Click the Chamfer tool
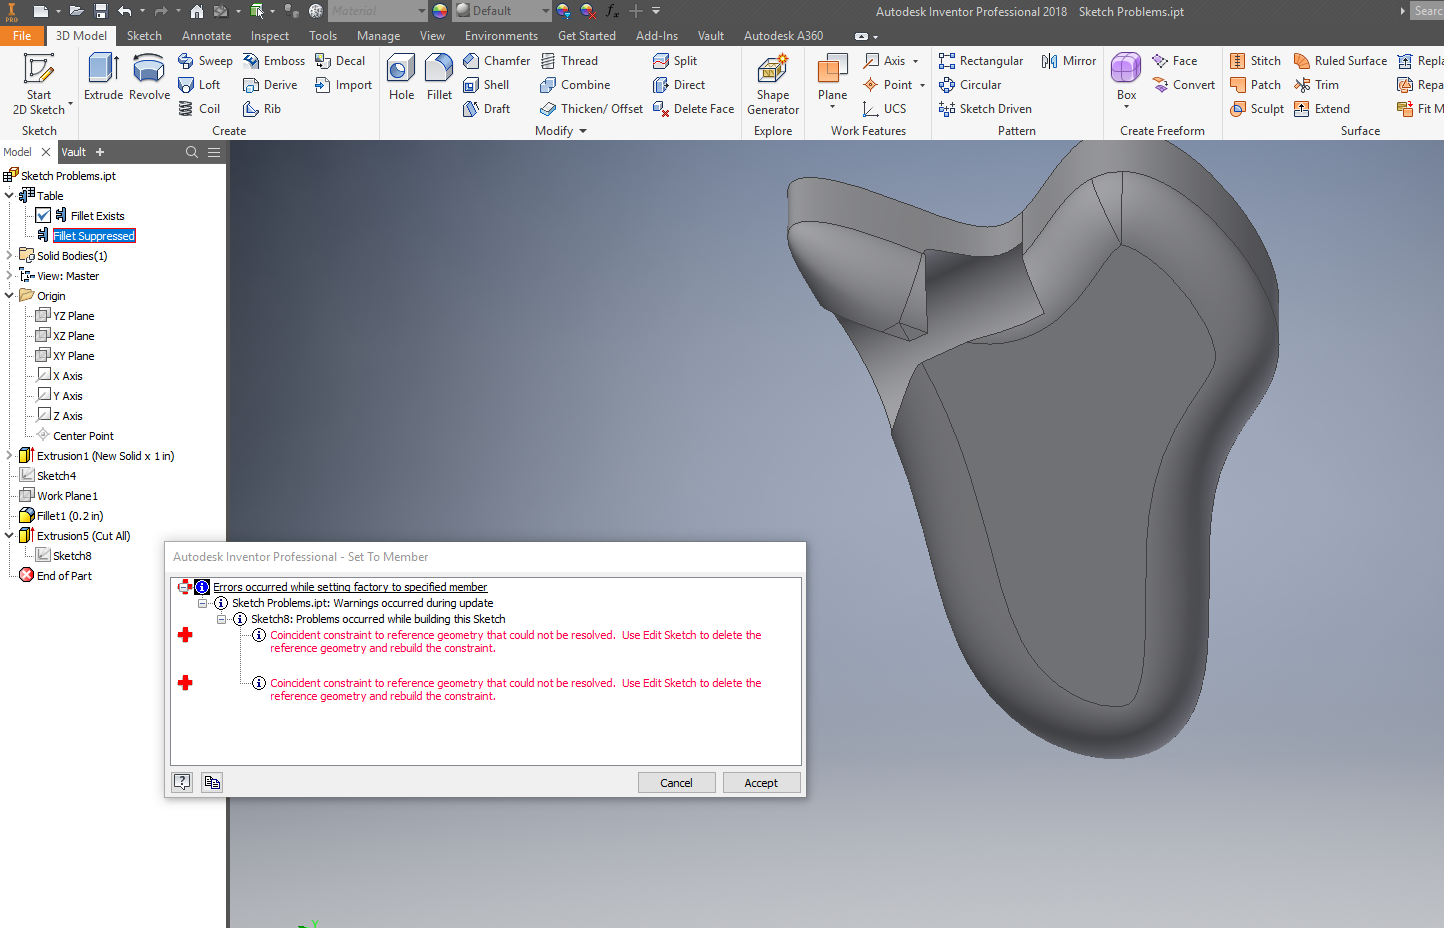The width and height of the screenshot is (1444, 928). [x=497, y=60]
